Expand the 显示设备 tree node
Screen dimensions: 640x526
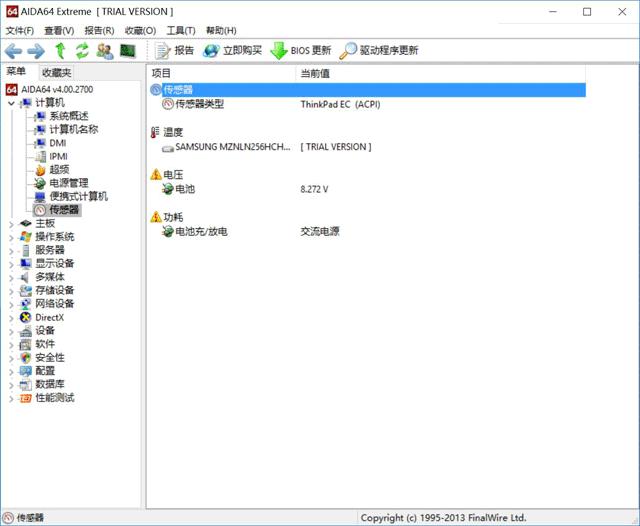pos(11,264)
